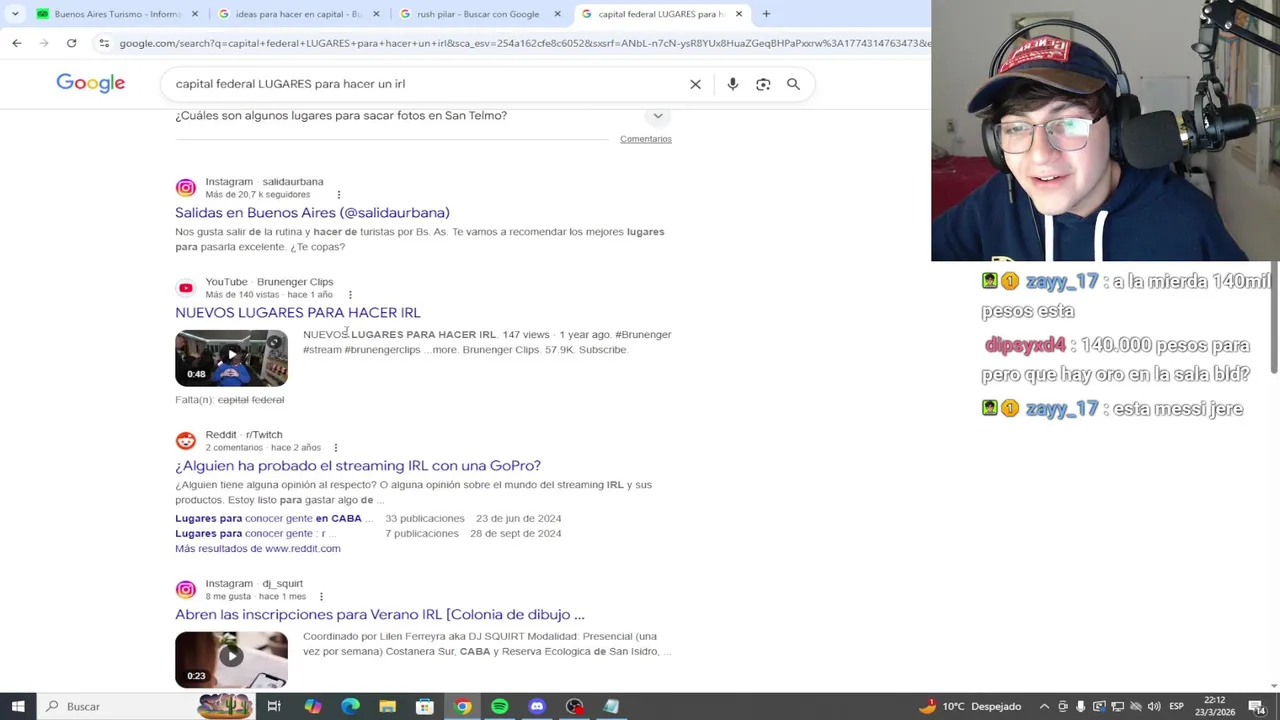Image resolution: width=1280 pixels, height=720 pixels.
Task: Open site information icon in address bar
Action: coord(104,43)
